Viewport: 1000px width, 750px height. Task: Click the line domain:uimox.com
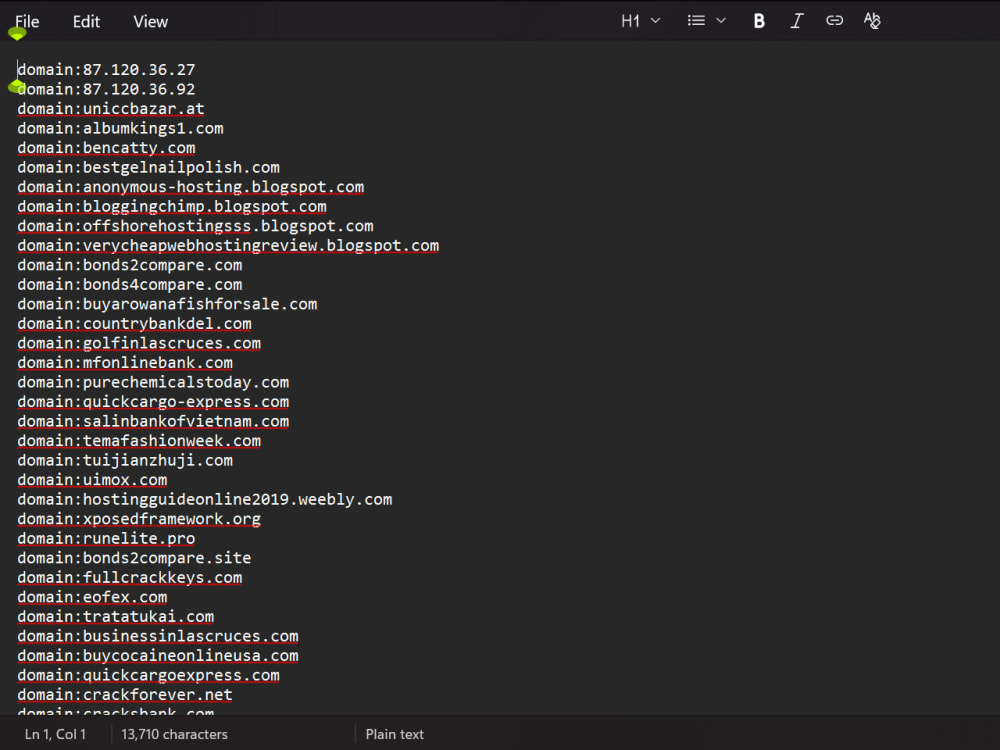[92, 480]
